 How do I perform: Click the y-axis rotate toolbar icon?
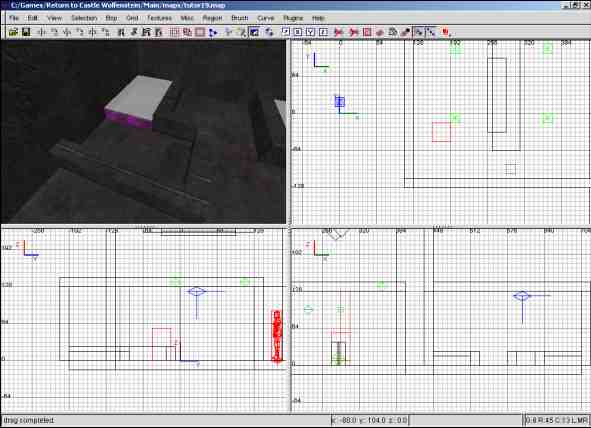[x=80, y=32]
